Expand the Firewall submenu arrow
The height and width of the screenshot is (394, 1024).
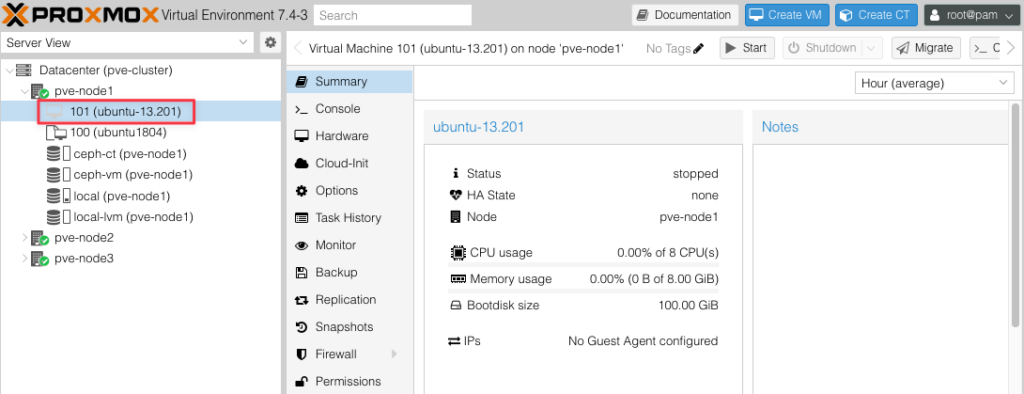(394, 354)
